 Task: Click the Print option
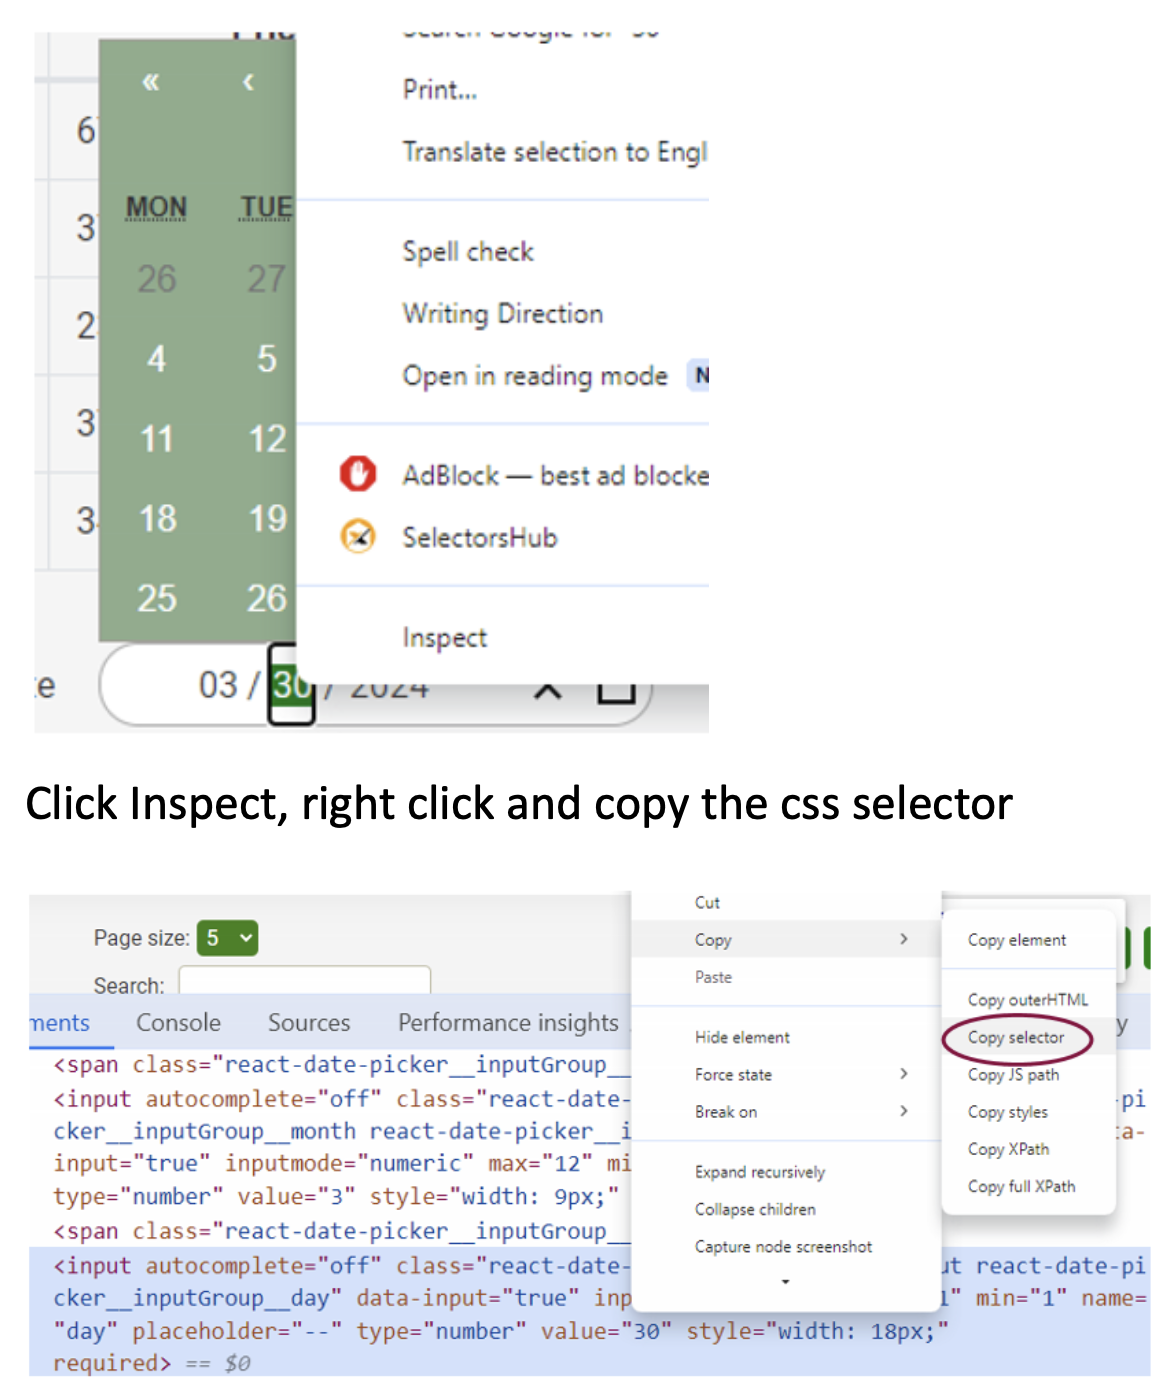coord(439,89)
